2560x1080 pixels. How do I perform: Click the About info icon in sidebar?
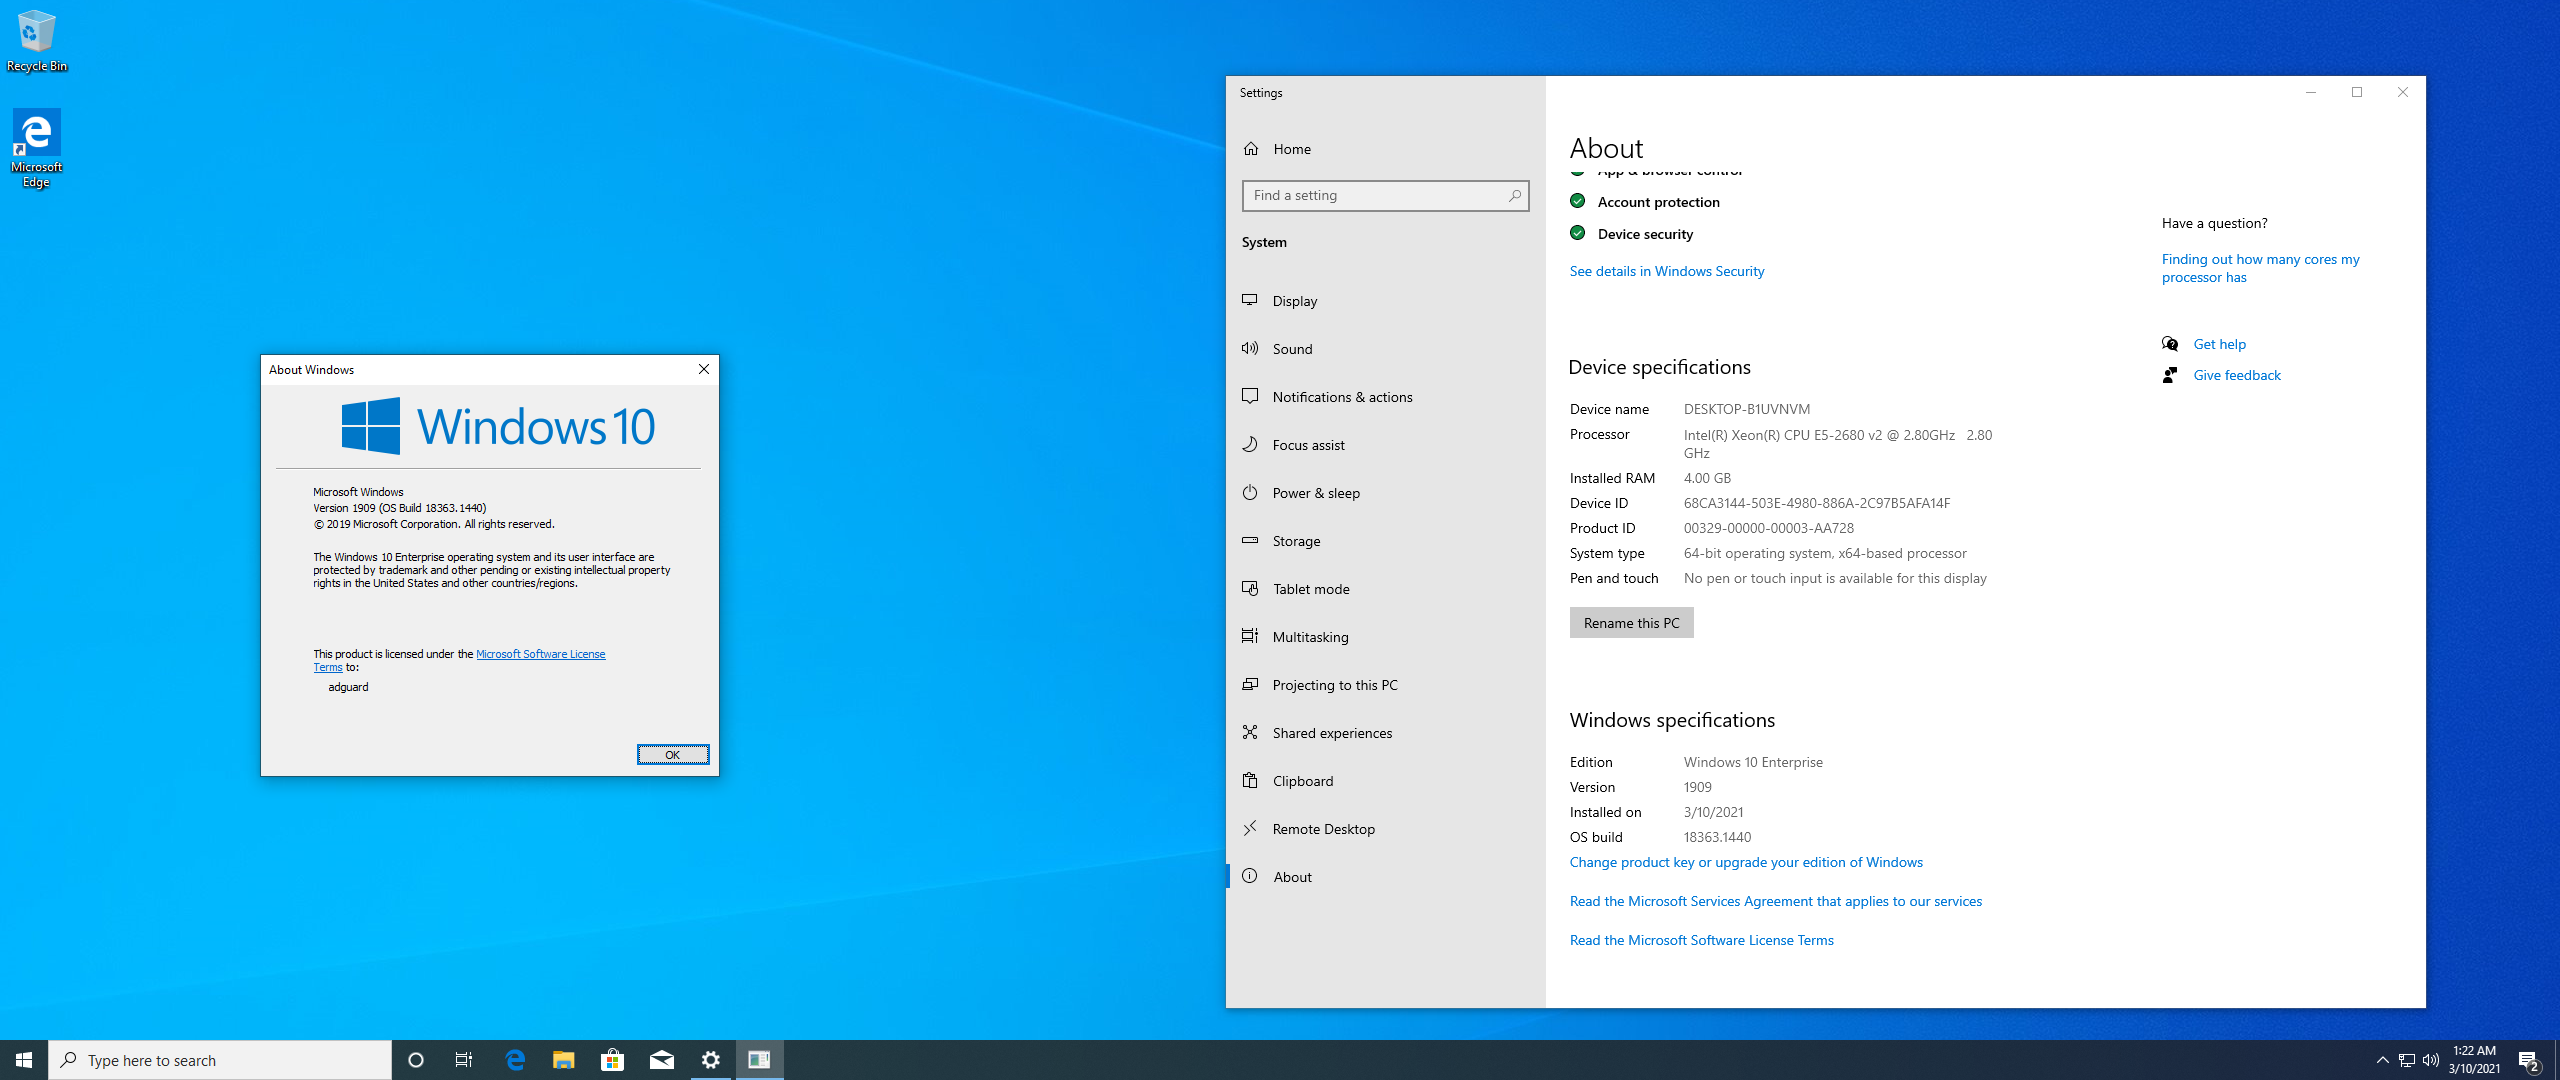[x=1250, y=876]
